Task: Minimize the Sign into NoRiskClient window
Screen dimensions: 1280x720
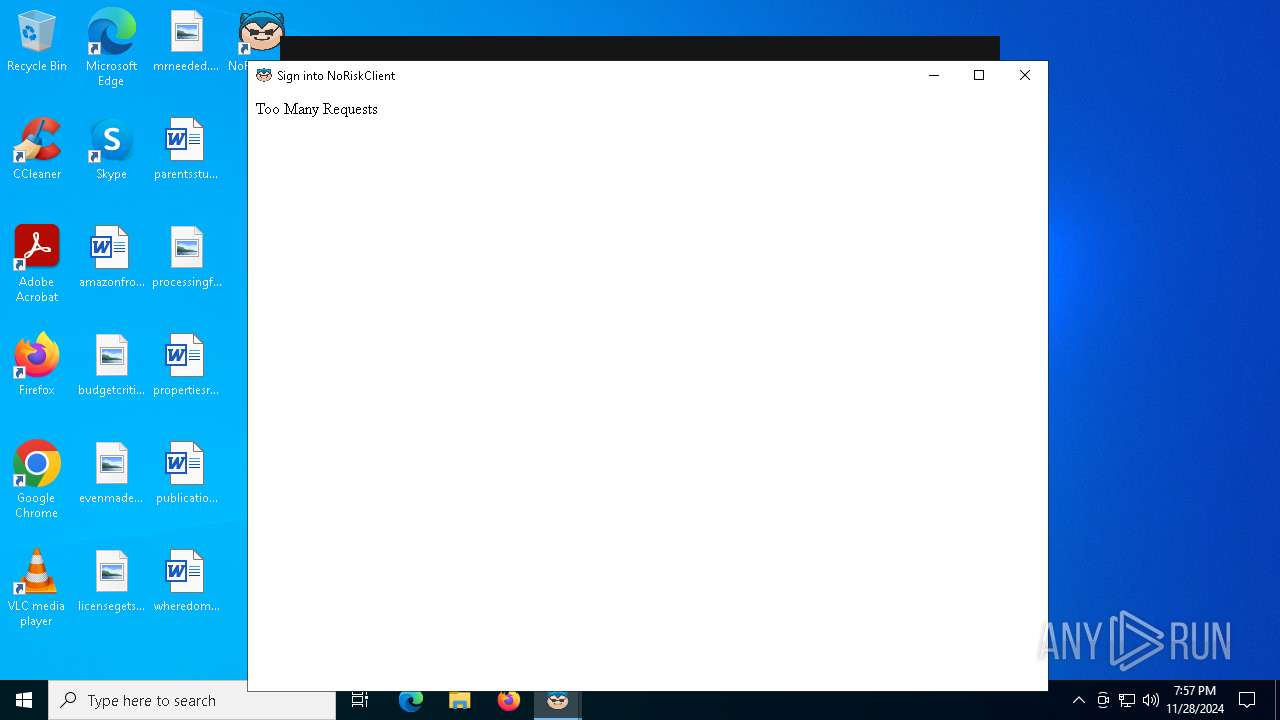Action: (933, 75)
